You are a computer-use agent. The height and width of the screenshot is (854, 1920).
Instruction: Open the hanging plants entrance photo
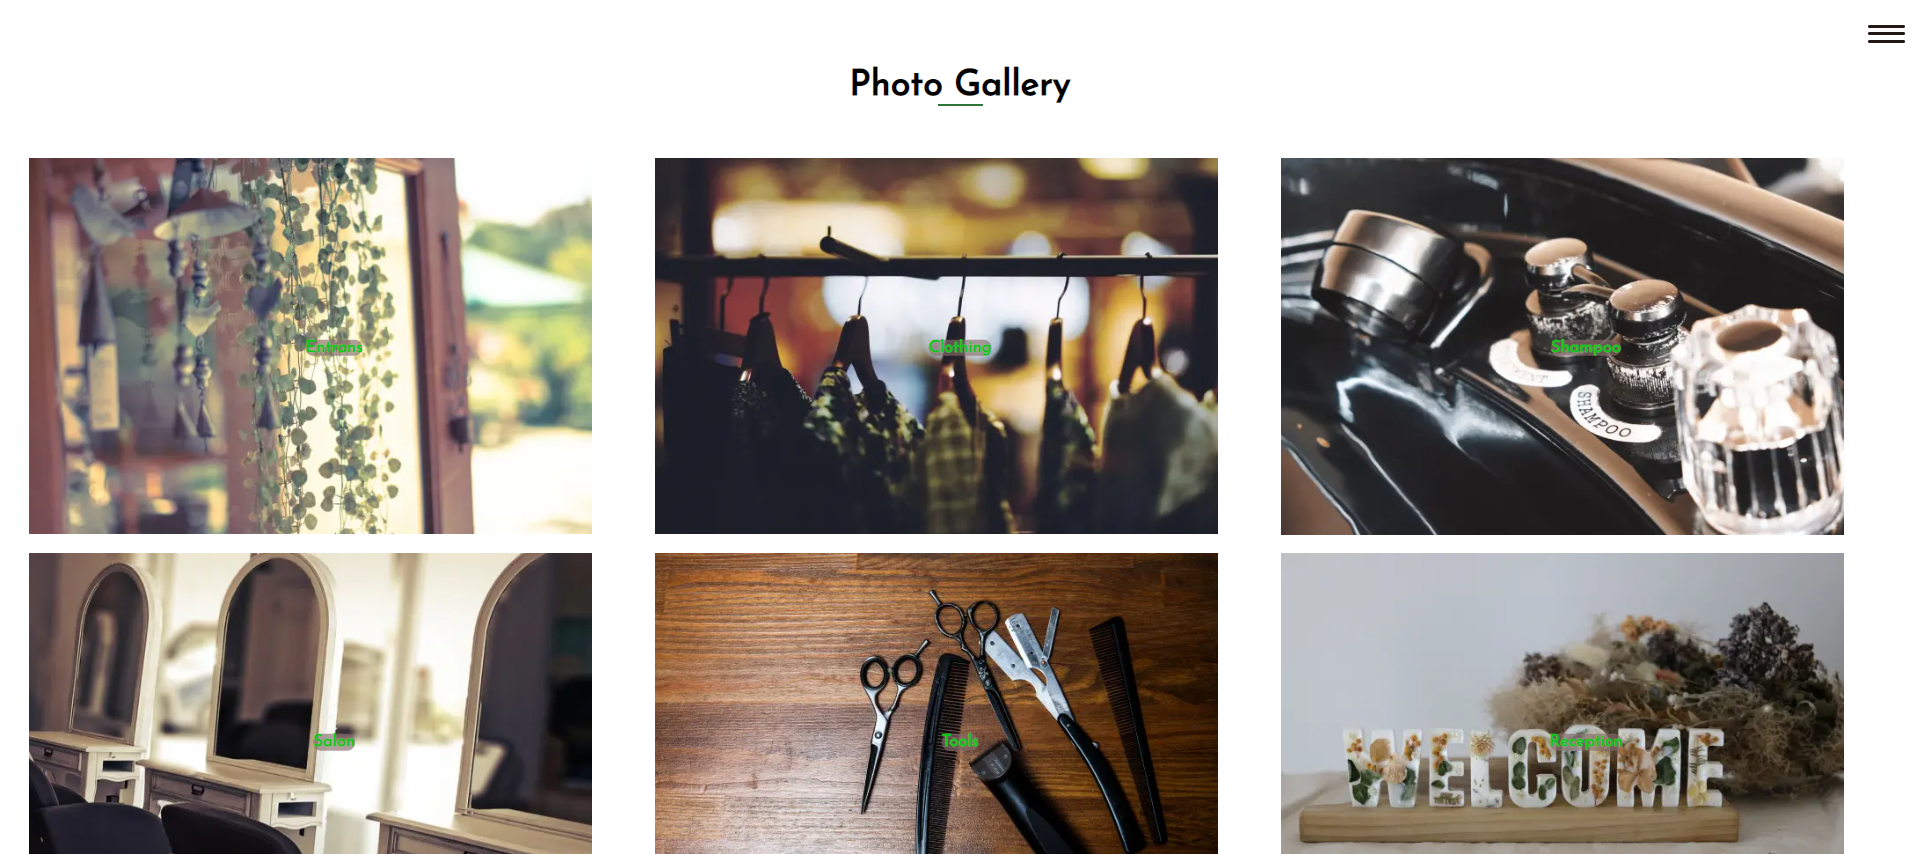310,346
